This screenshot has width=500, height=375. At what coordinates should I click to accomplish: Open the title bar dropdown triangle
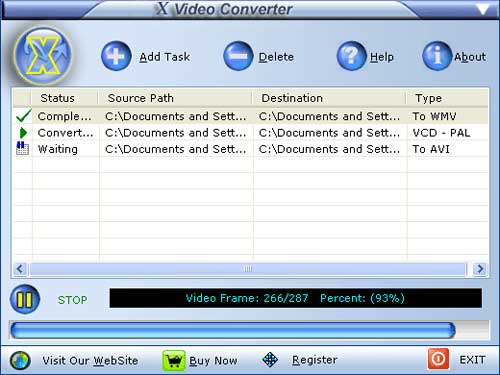pos(484,9)
